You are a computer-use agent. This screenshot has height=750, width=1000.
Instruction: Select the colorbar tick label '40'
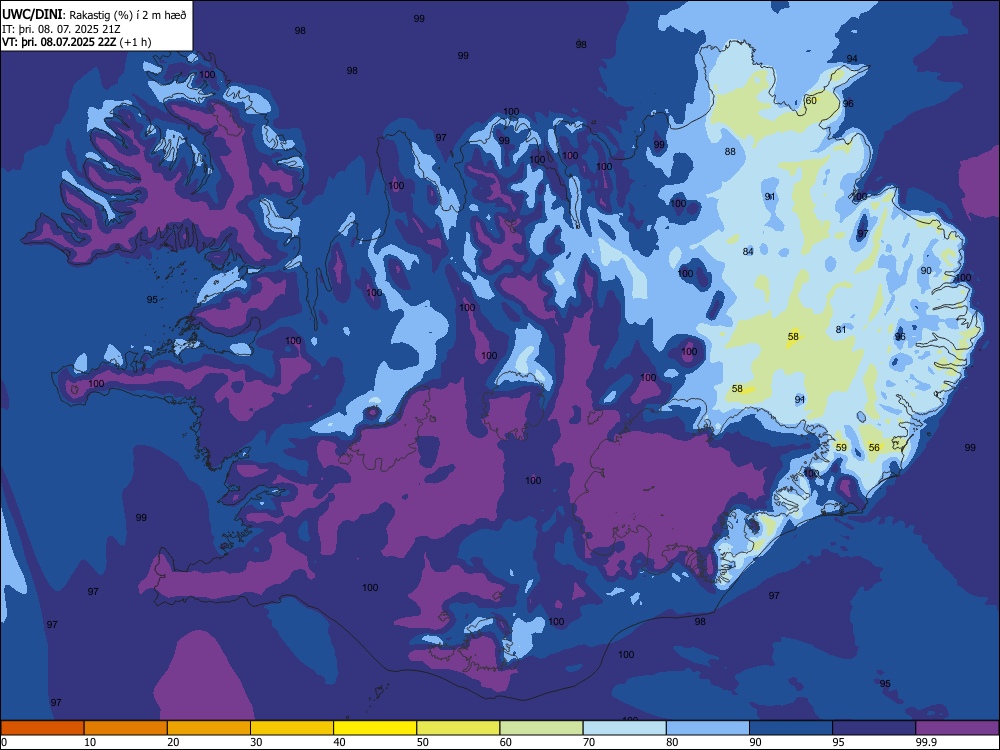(x=339, y=742)
